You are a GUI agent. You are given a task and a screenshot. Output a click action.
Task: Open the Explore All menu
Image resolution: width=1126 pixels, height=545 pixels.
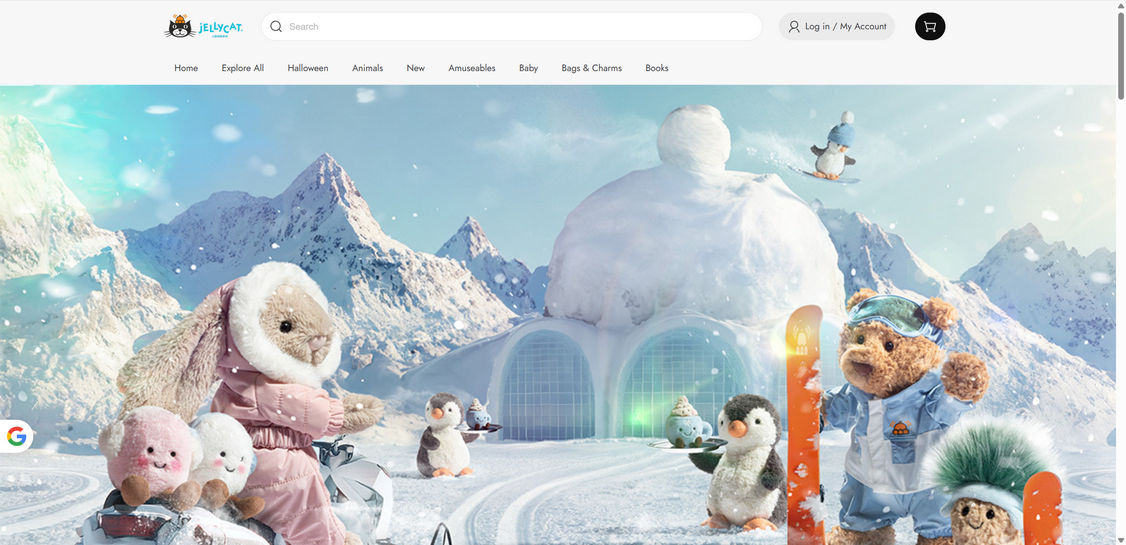coord(243,68)
